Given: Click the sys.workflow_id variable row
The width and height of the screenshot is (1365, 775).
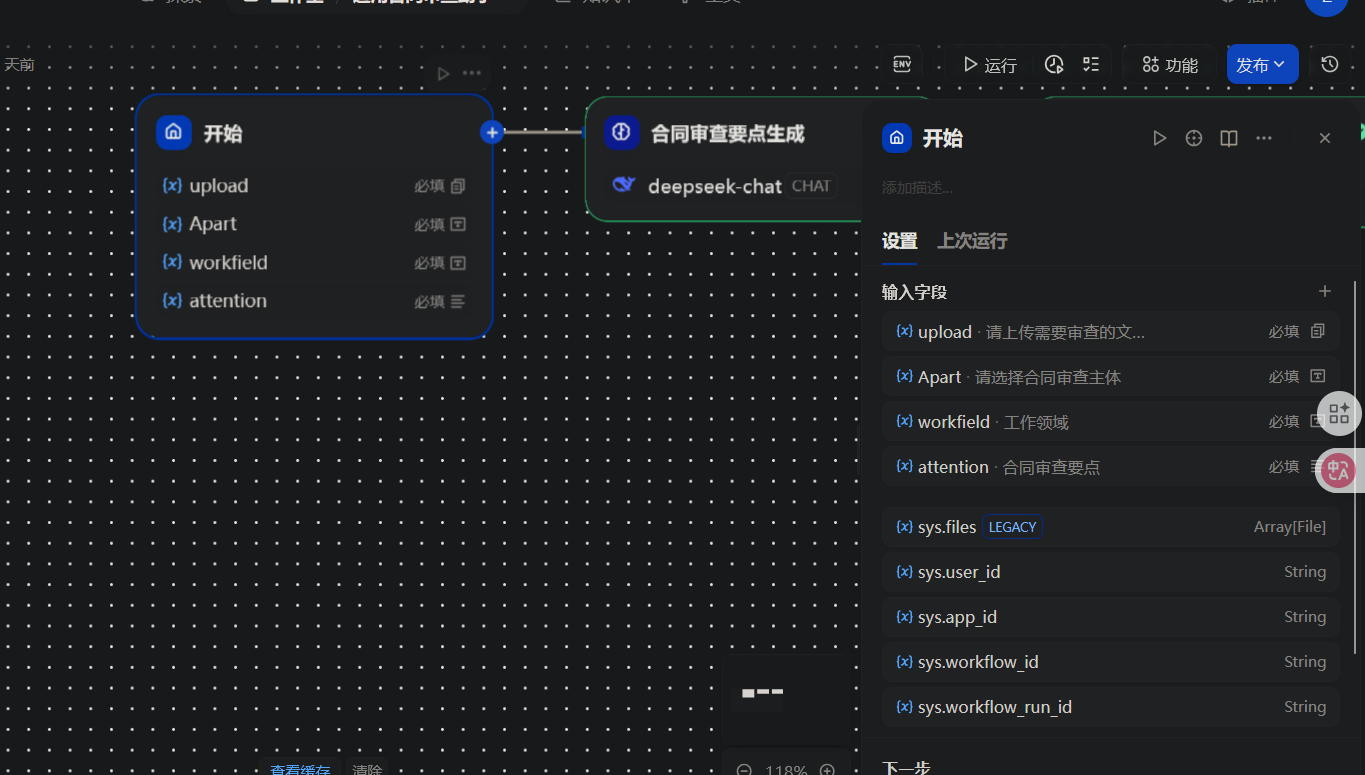Looking at the screenshot, I should (1110, 662).
